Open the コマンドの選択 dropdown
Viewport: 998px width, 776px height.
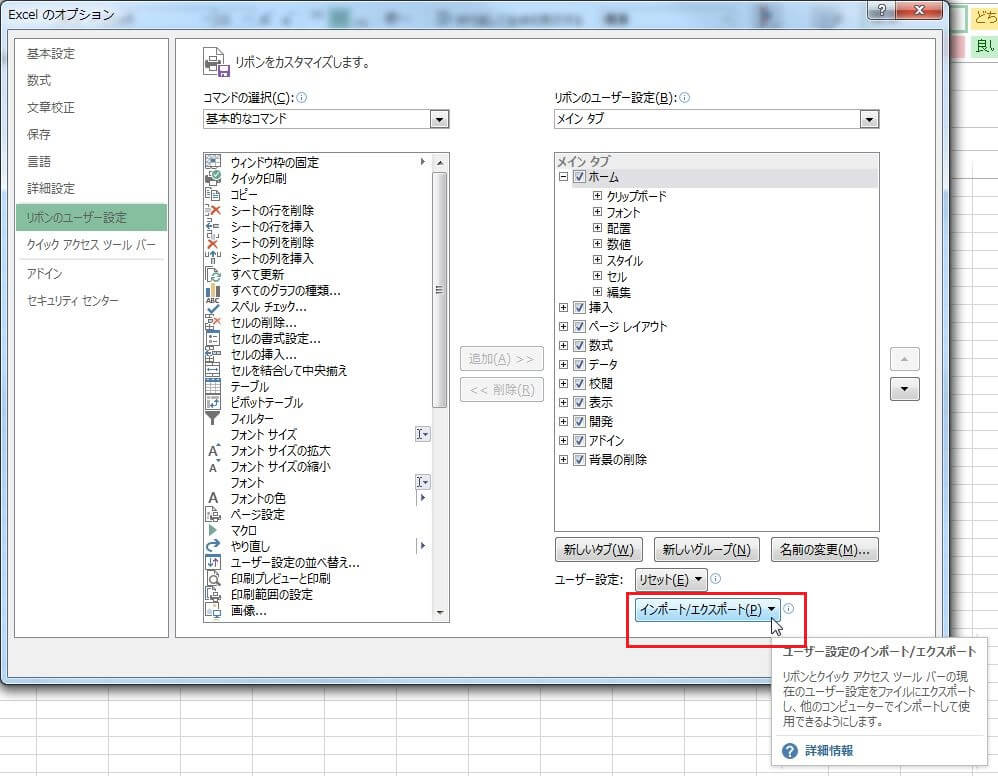pos(439,119)
